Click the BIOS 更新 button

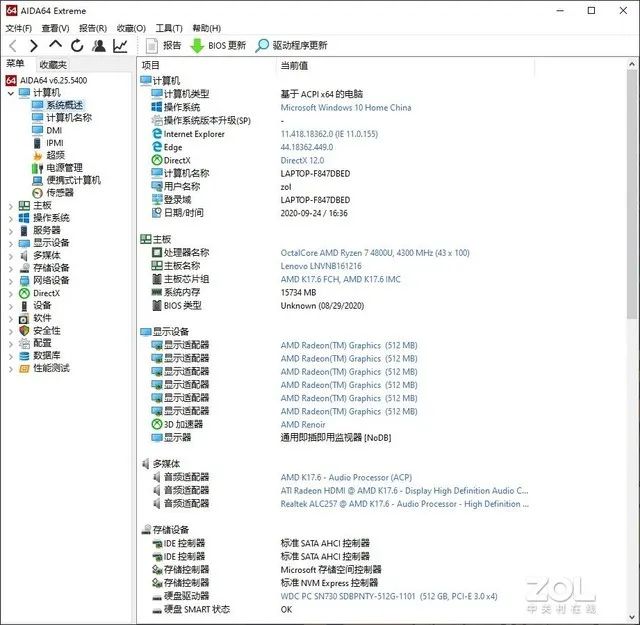pyautogui.click(x=218, y=45)
